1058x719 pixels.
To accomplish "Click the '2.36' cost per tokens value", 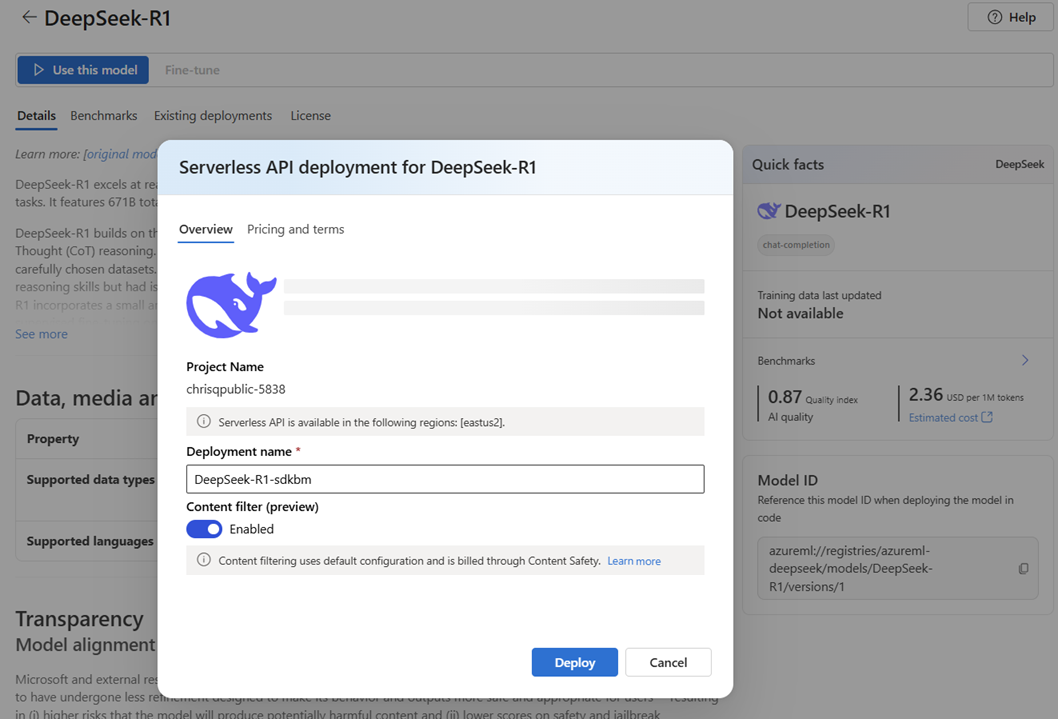I will pos(926,395).
